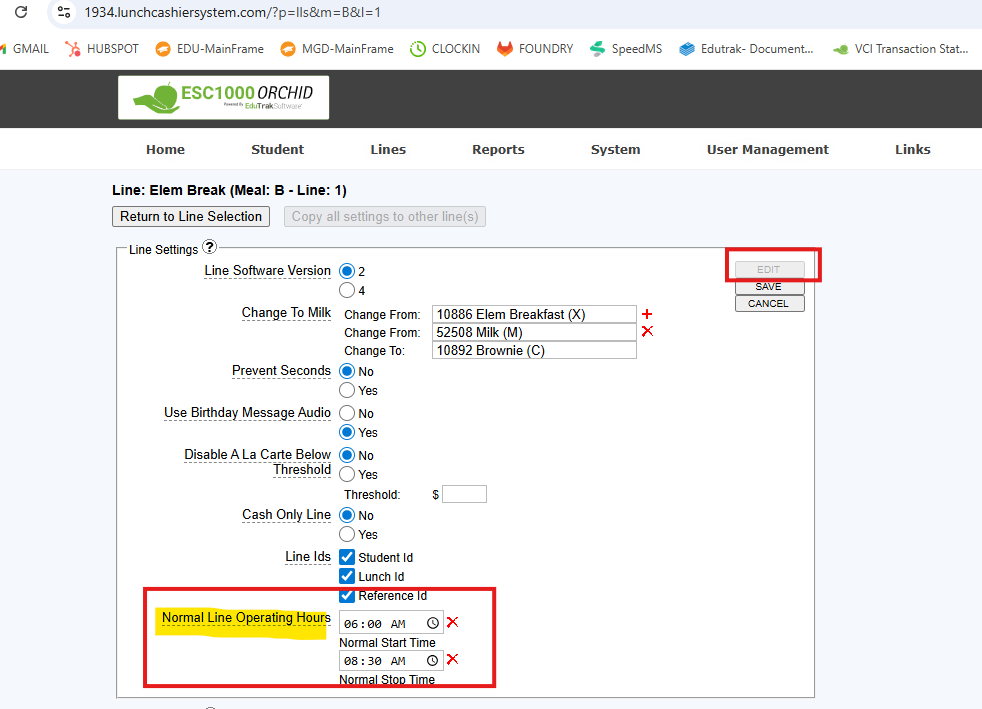This screenshot has height=709, width=982.
Task: Click the Threshold dollar amount field
Action: (x=464, y=494)
